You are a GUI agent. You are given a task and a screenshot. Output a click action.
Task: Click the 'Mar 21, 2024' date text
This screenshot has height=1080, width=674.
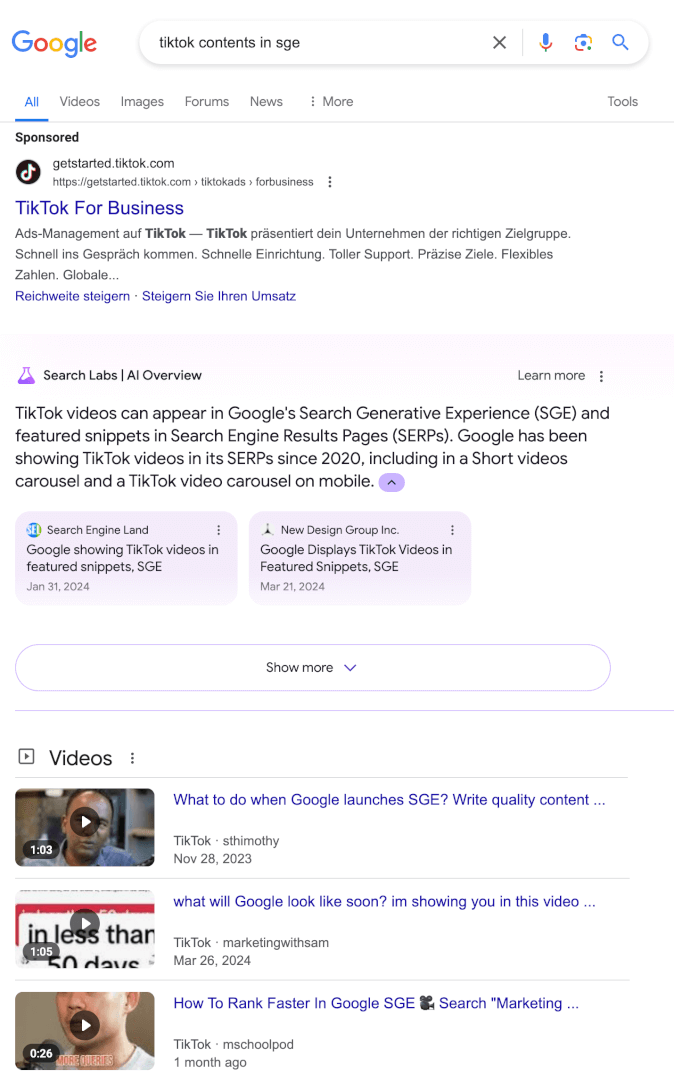tap(292, 586)
